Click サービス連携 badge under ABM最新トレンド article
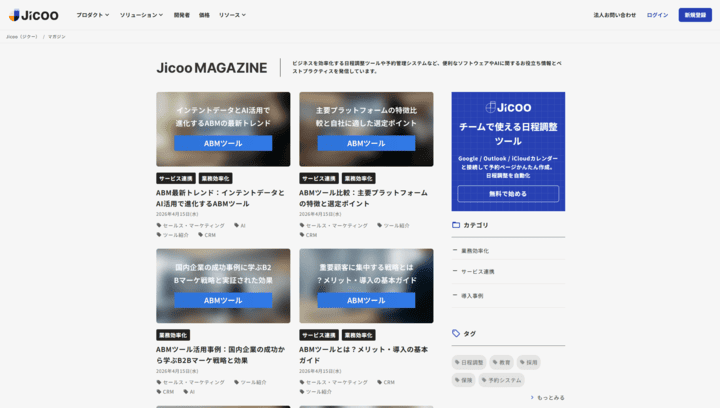This screenshot has height=408, width=720. tap(176, 179)
